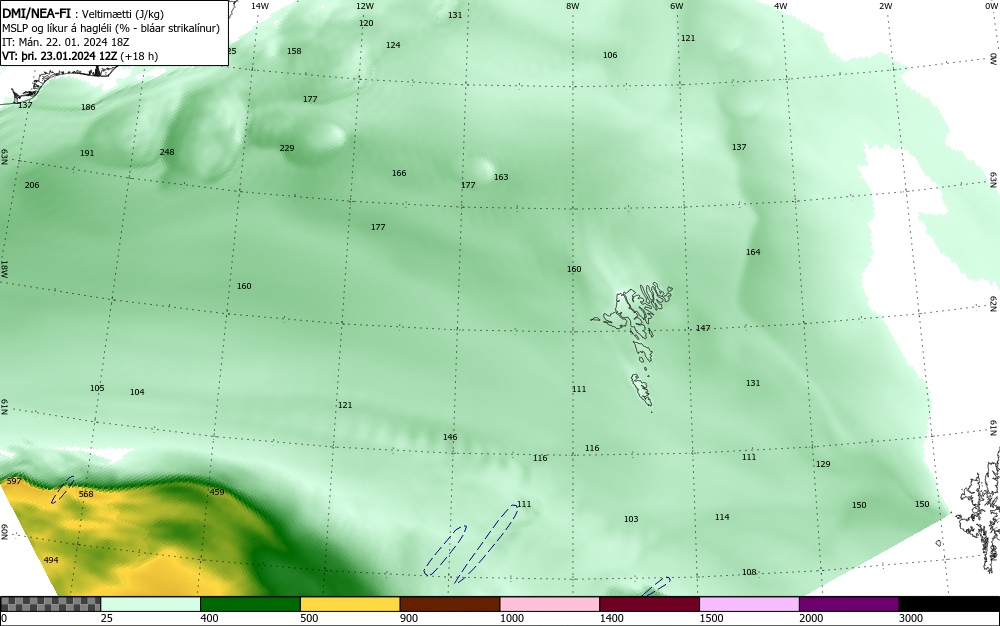Click the CAPE value 248
The height and width of the screenshot is (626, 1000).
point(167,152)
